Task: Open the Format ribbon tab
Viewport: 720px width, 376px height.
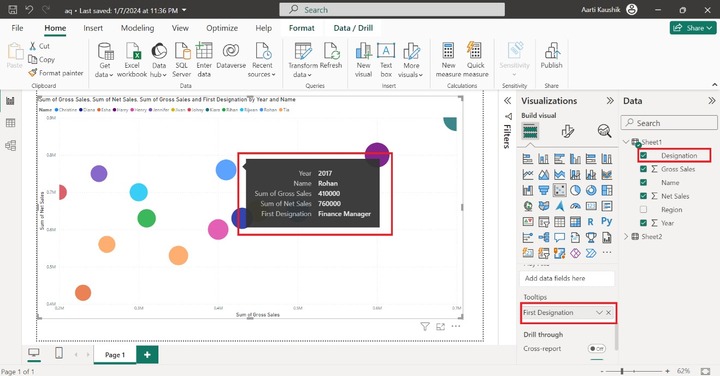Action: tap(302, 28)
